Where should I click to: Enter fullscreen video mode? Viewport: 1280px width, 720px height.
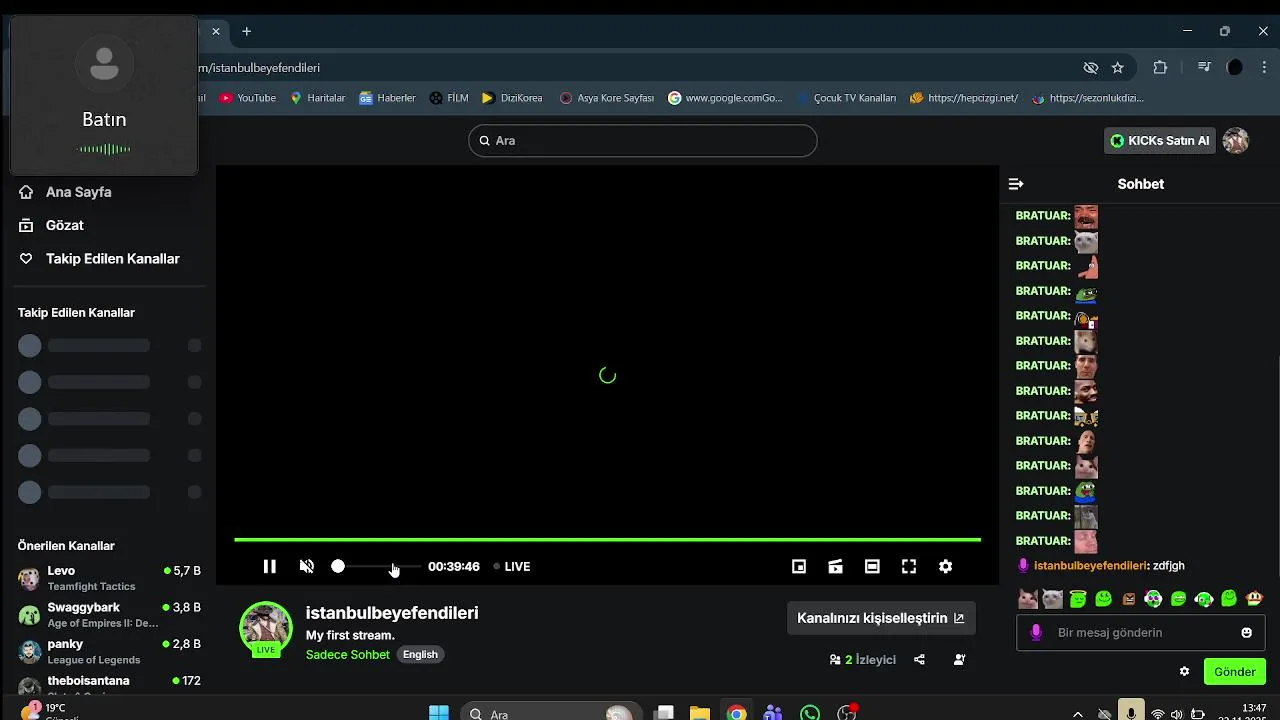point(909,566)
